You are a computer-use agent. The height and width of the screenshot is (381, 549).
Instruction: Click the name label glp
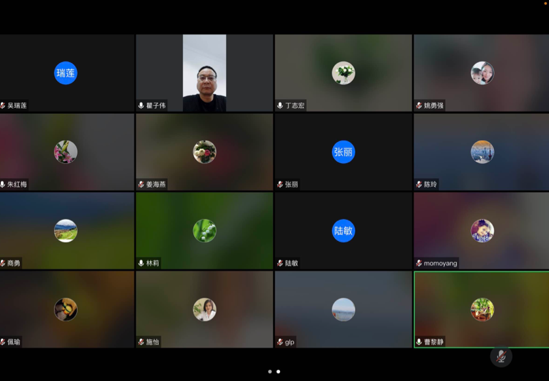click(x=290, y=342)
